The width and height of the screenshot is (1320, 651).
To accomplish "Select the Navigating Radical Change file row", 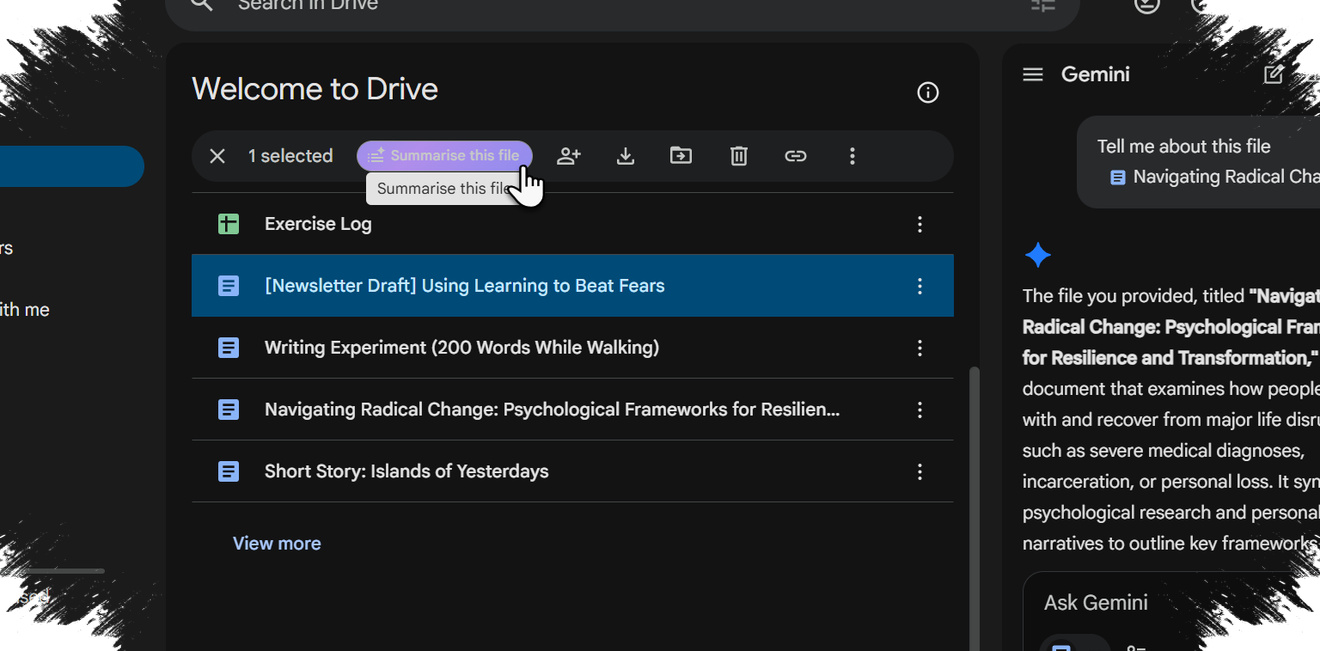I will click(x=572, y=410).
